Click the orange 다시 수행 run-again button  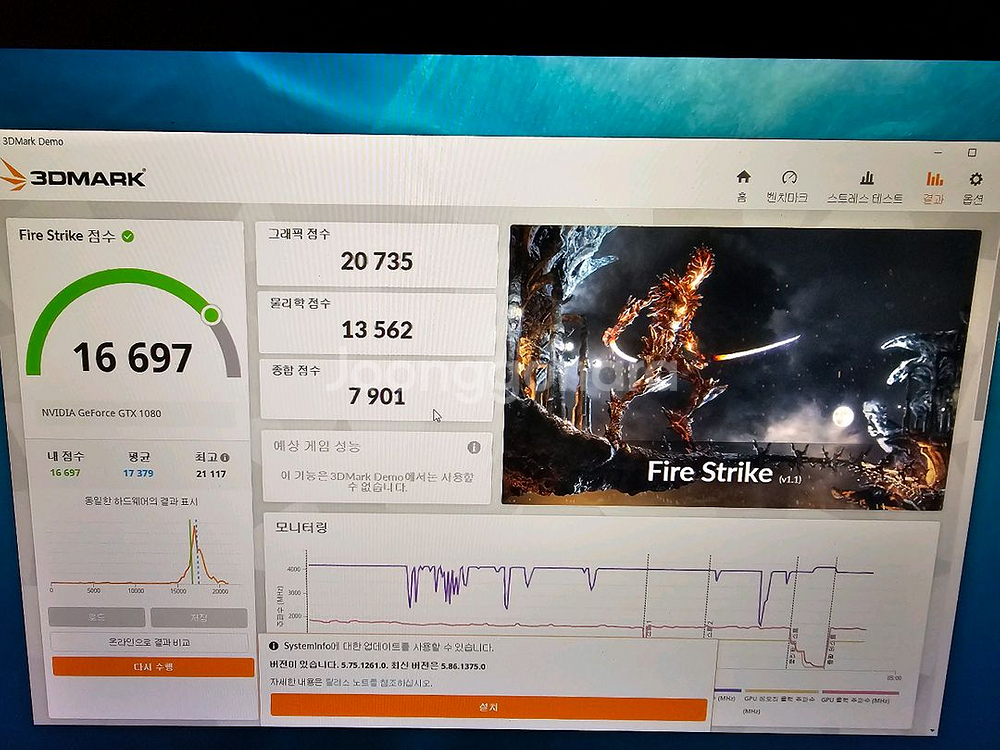pyautogui.click(x=153, y=666)
